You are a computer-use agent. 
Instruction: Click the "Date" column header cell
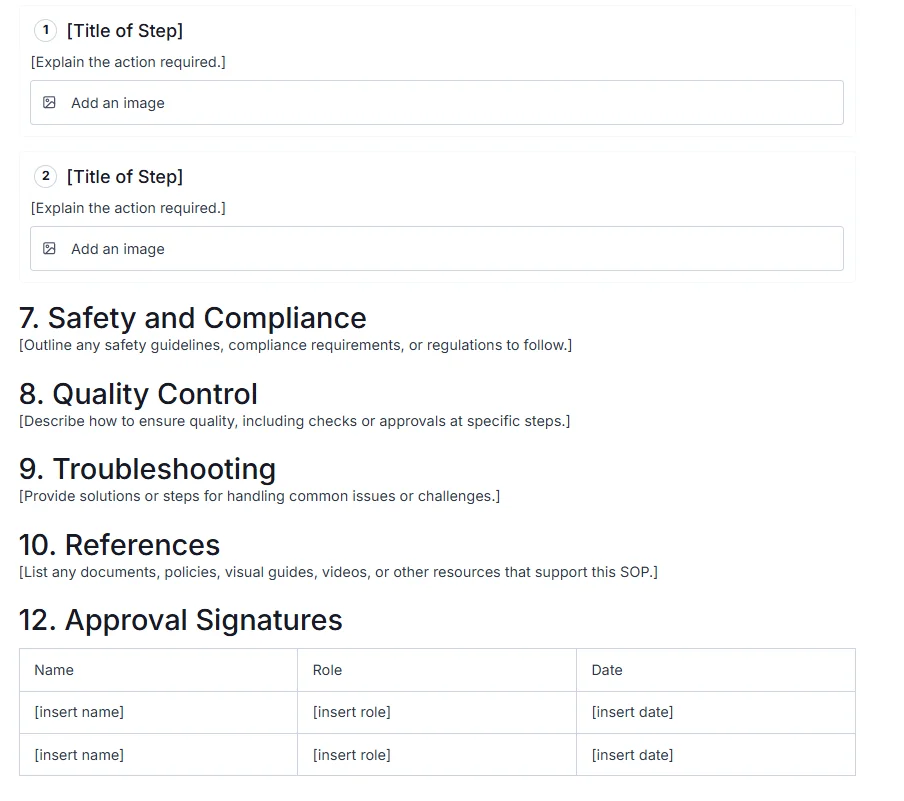(x=606, y=670)
